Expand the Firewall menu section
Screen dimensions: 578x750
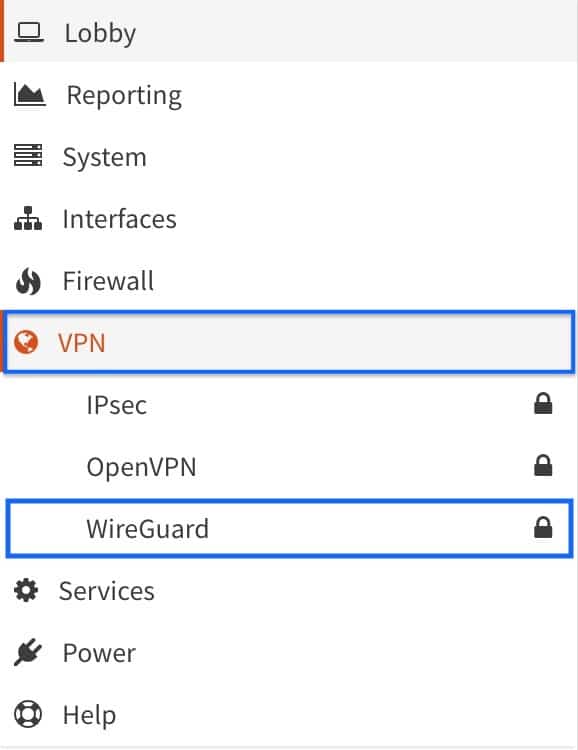(289, 281)
